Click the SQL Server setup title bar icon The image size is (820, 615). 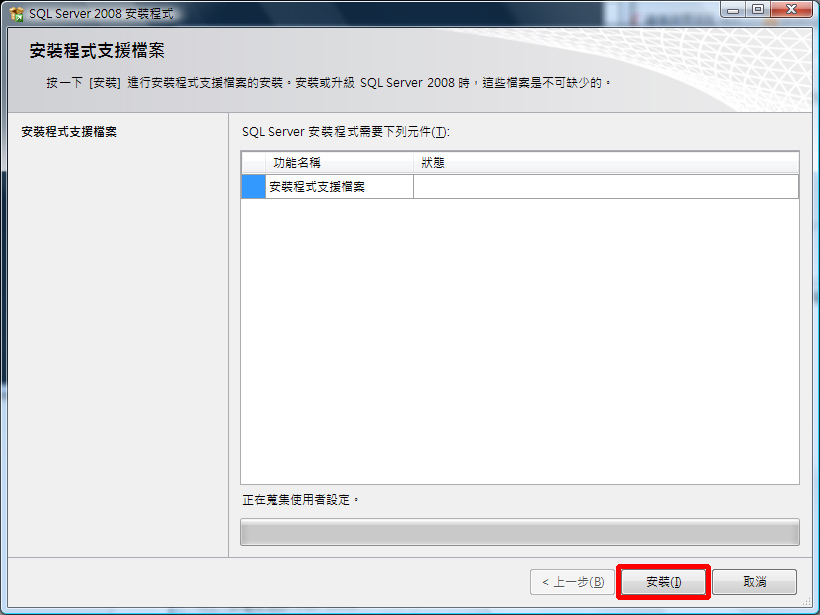(16, 14)
